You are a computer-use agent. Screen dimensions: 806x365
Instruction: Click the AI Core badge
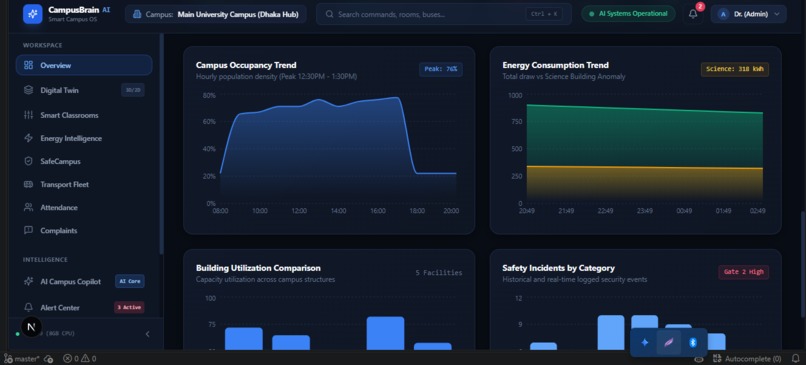coord(130,282)
